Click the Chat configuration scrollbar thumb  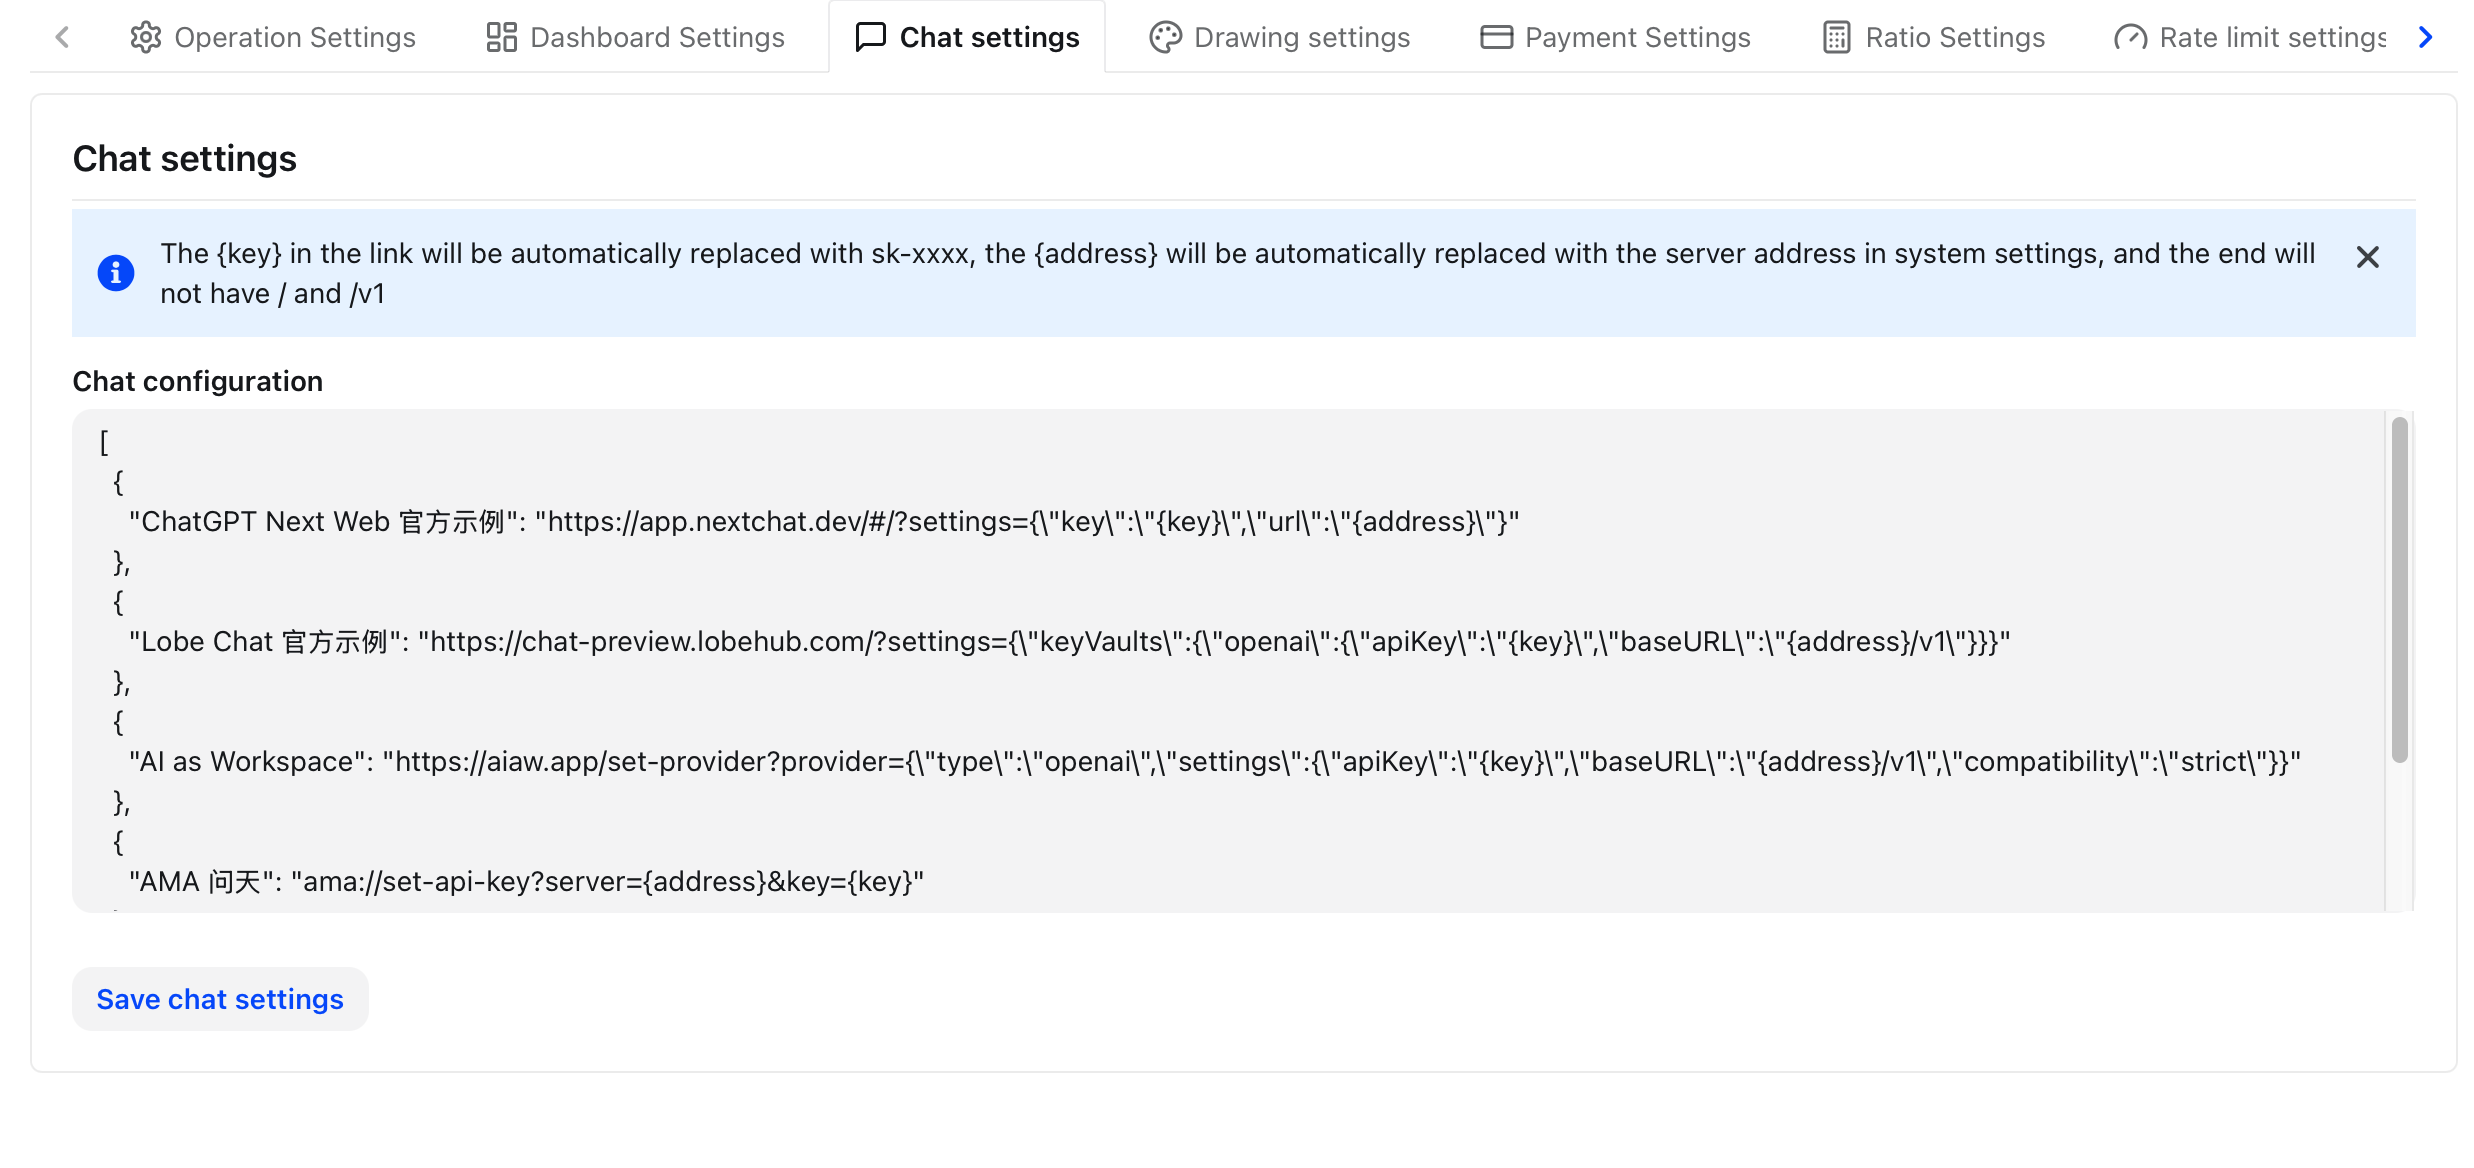(2399, 590)
